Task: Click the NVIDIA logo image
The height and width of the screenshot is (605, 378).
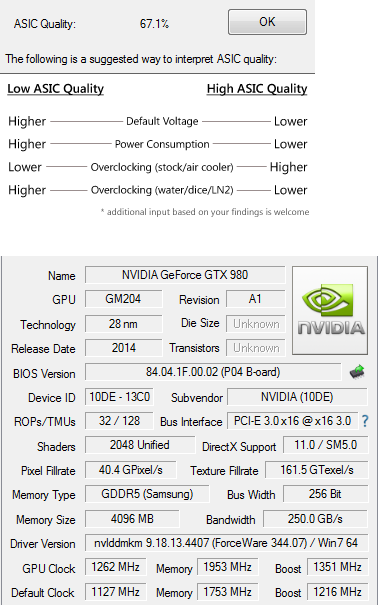Action: click(x=330, y=310)
